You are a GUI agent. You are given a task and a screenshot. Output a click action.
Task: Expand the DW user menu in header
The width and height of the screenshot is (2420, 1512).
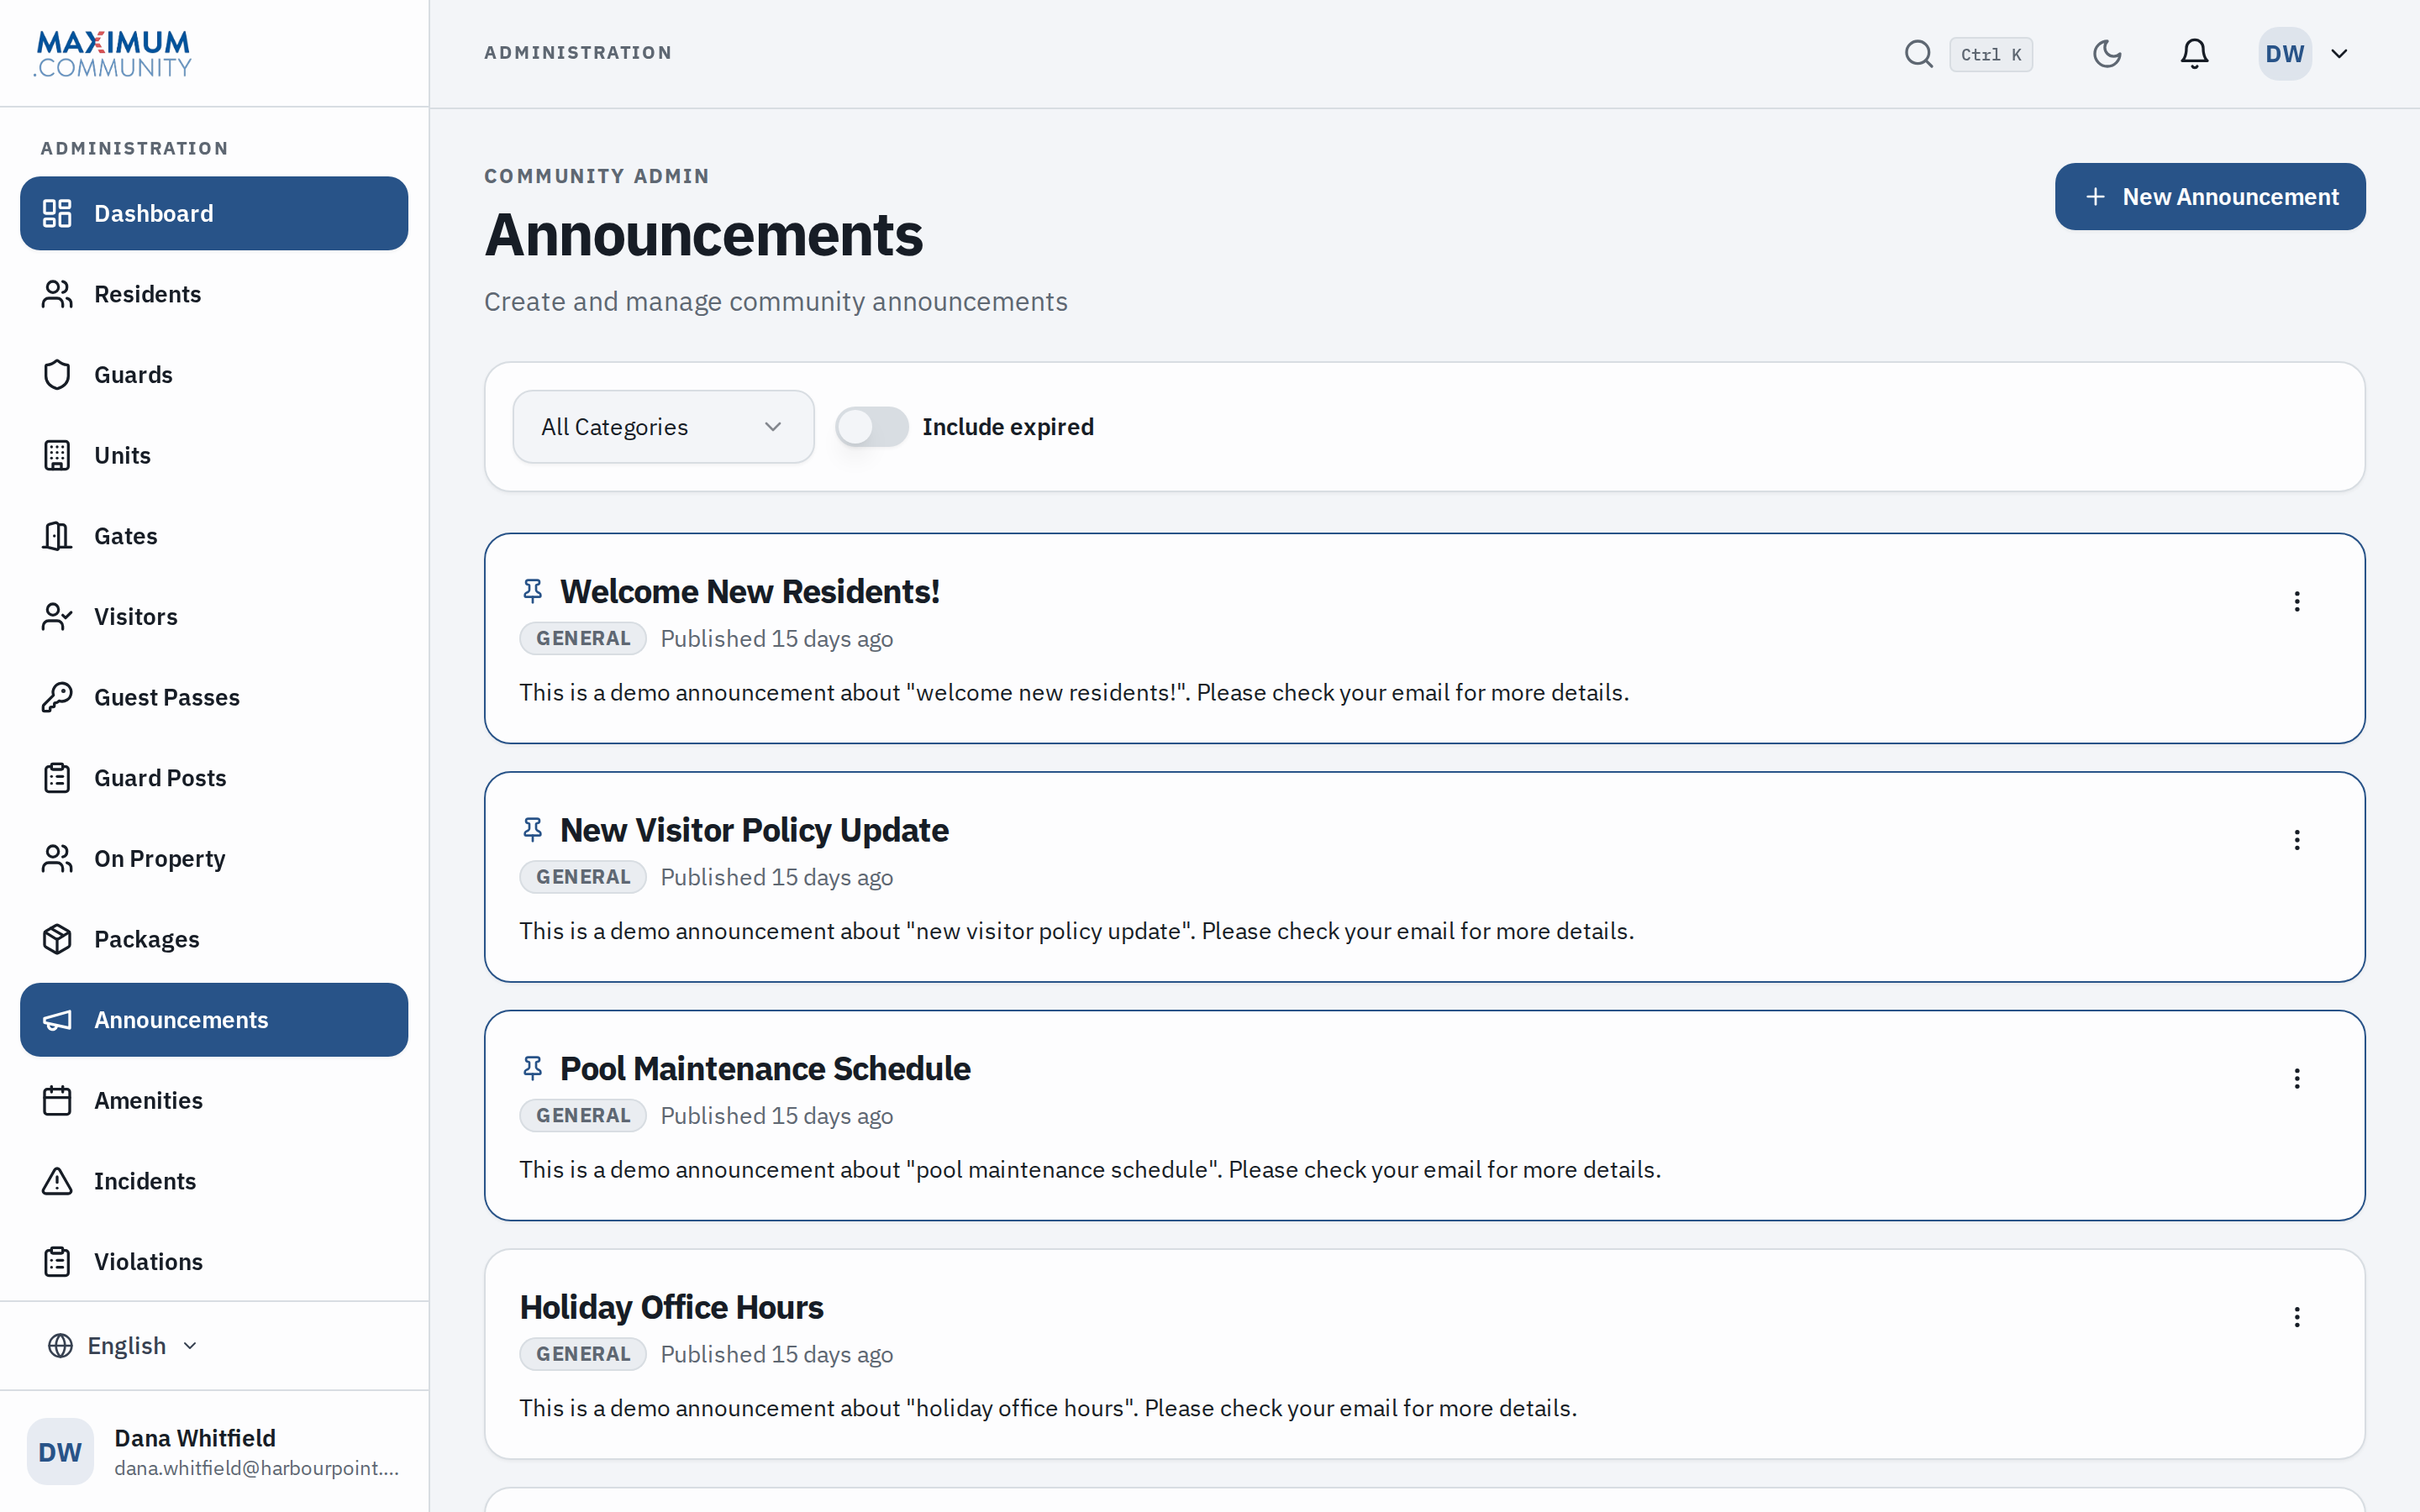[2306, 54]
